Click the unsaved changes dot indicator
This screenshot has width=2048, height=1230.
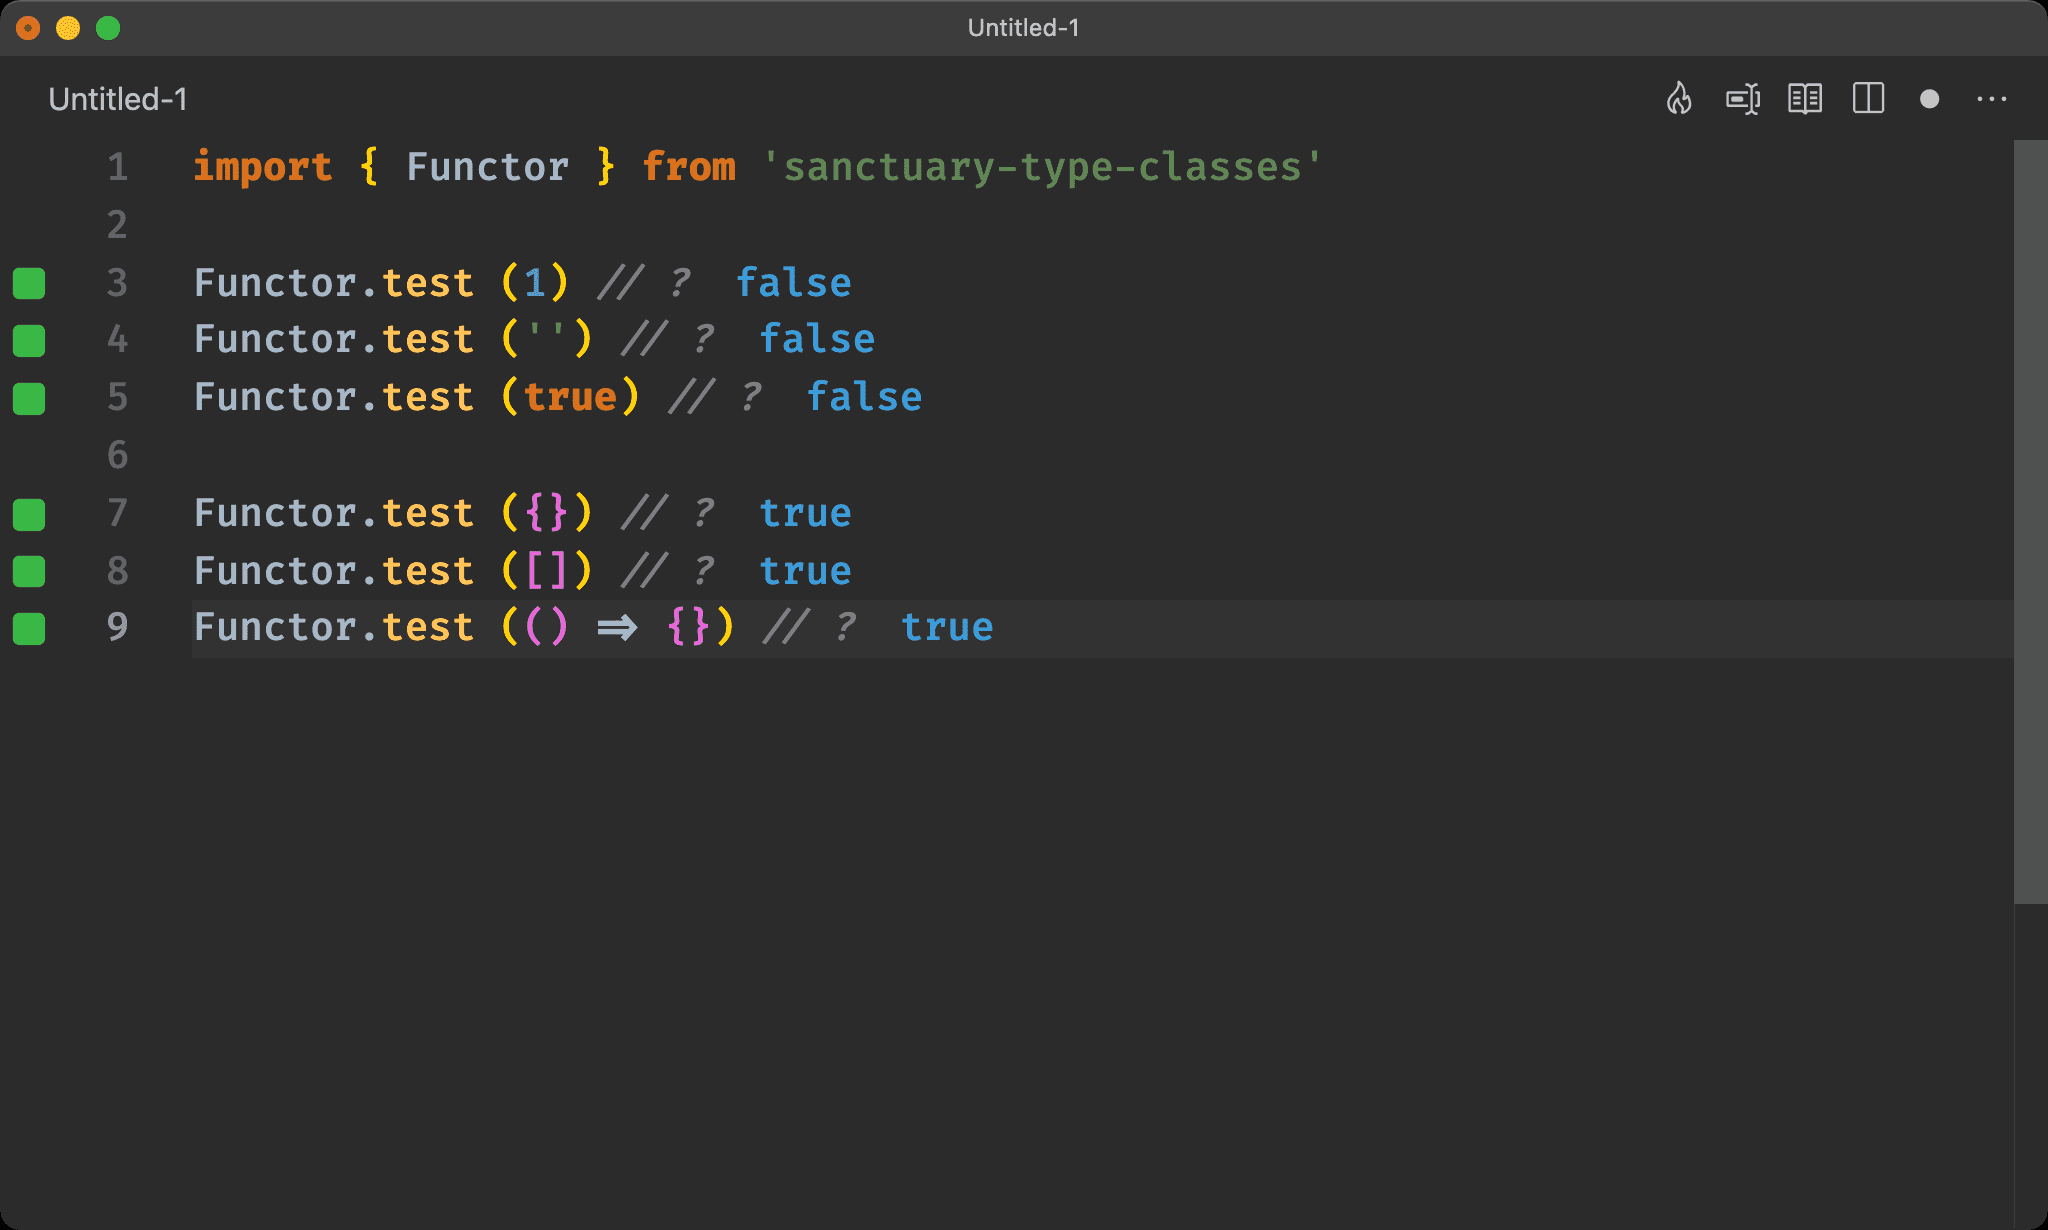1929,99
